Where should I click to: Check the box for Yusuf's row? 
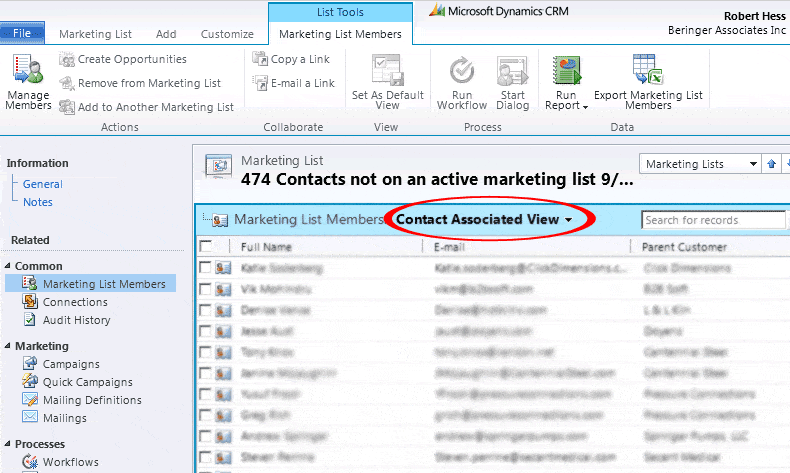pos(205,394)
